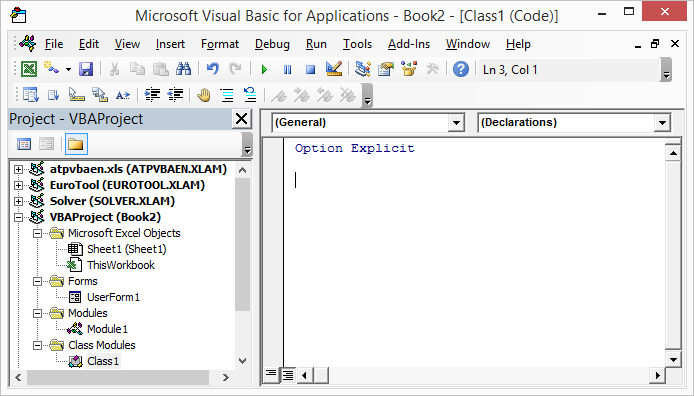The height and width of the screenshot is (396, 694).
Task: Select Class1 in project tree
Action: (103, 361)
